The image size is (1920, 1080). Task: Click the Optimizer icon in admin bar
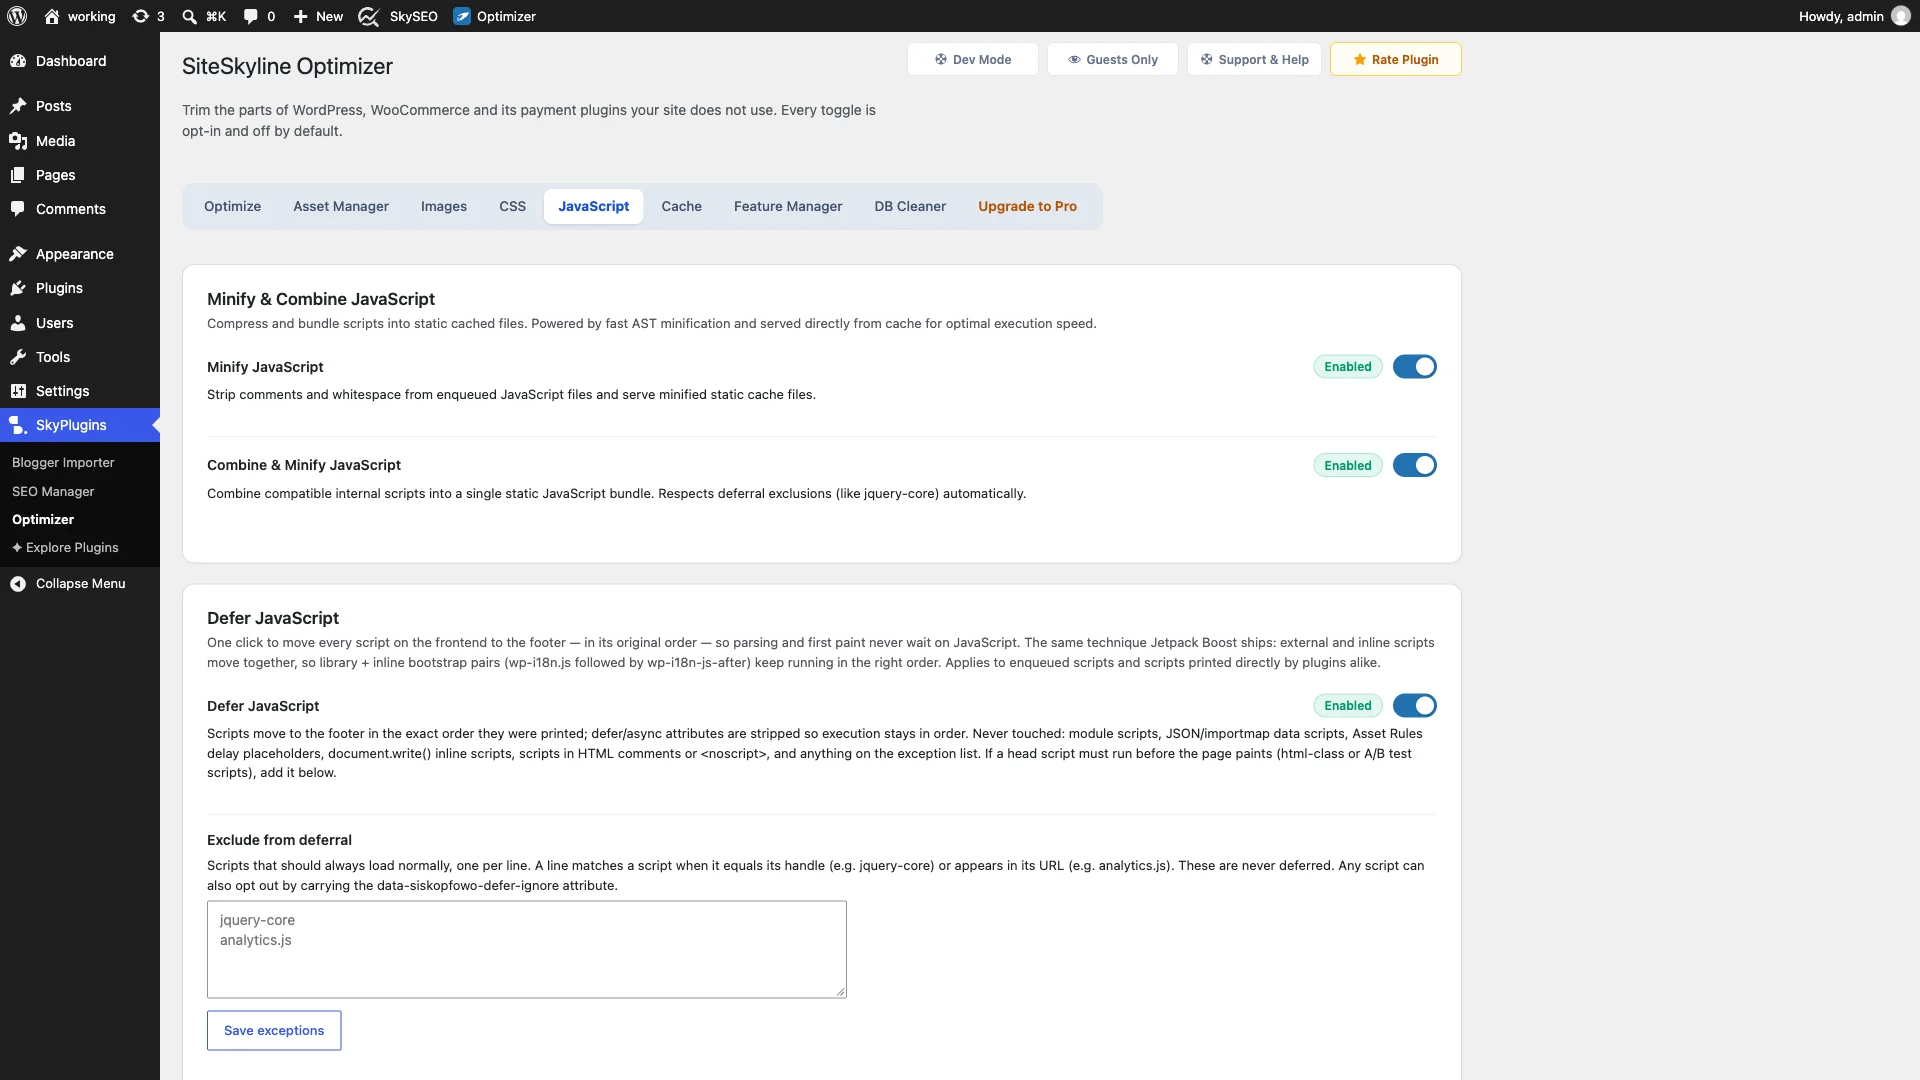click(462, 16)
